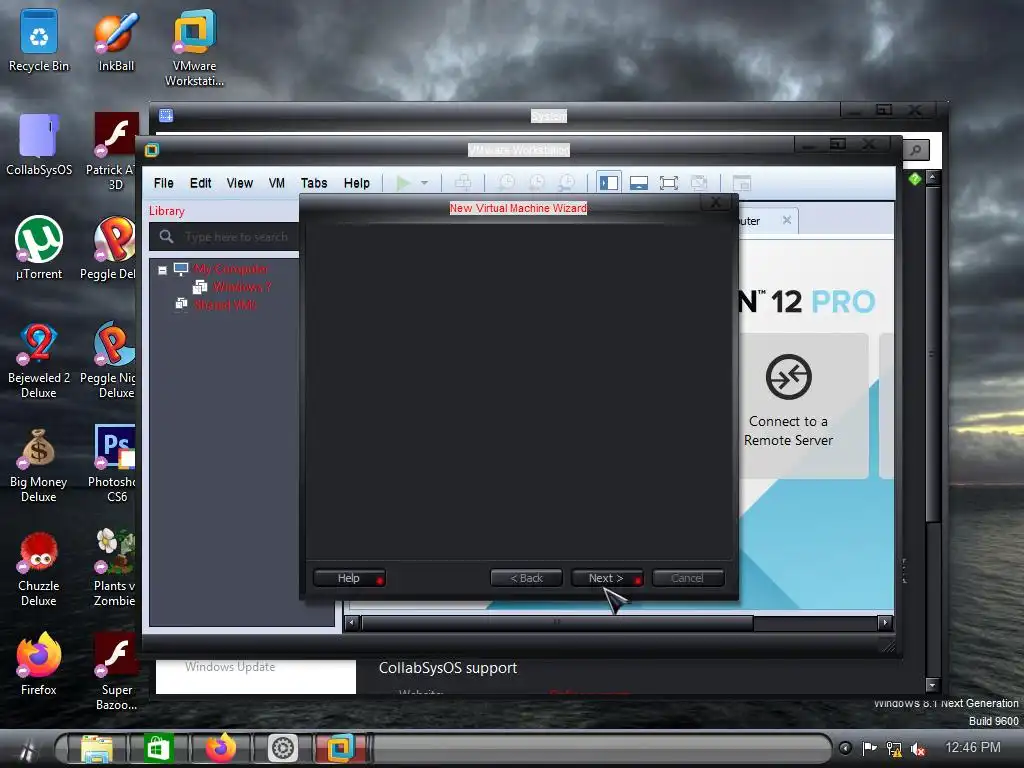The height and width of the screenshot is (768, 1024).
Task: Open the VM menu
Action: [277, 184]
